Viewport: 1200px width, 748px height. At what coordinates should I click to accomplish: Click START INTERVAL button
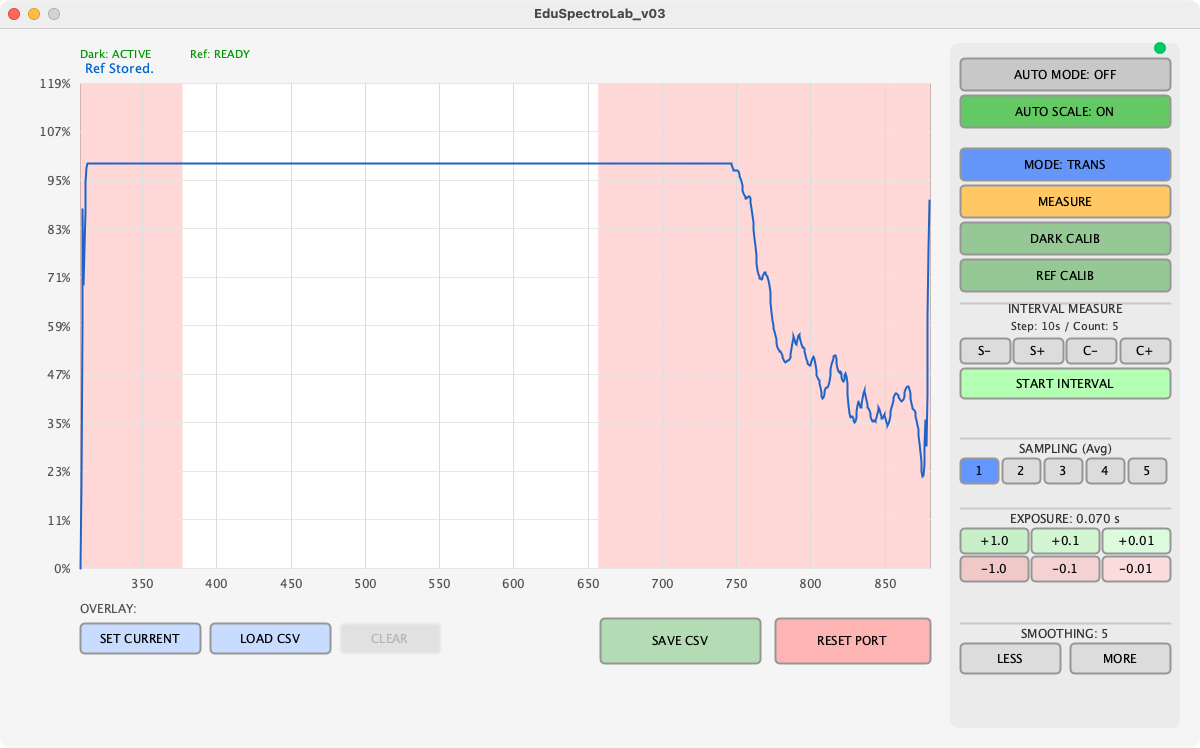point(1065,384)
